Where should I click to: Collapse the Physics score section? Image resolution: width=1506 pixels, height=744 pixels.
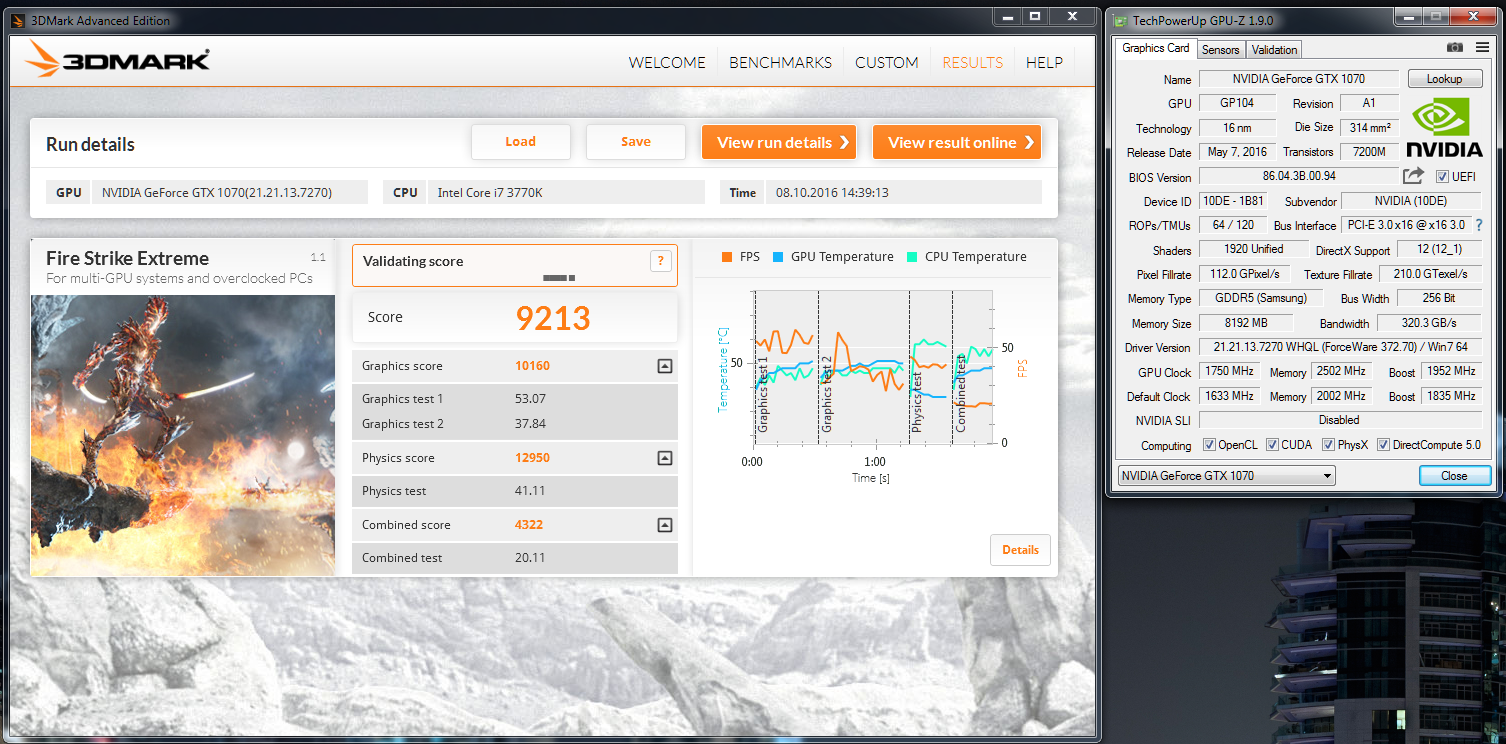[x=664, y=458]
